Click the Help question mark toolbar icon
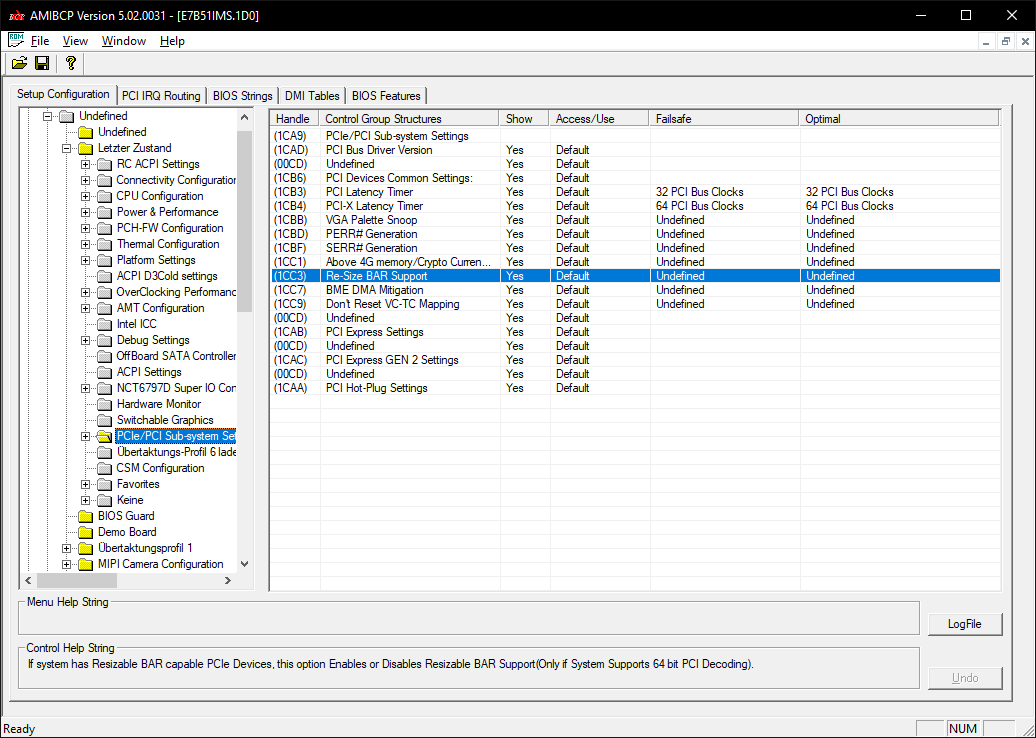Viewport: 1036px width, 738px height. pyautogui.click(x=71, y=63)
